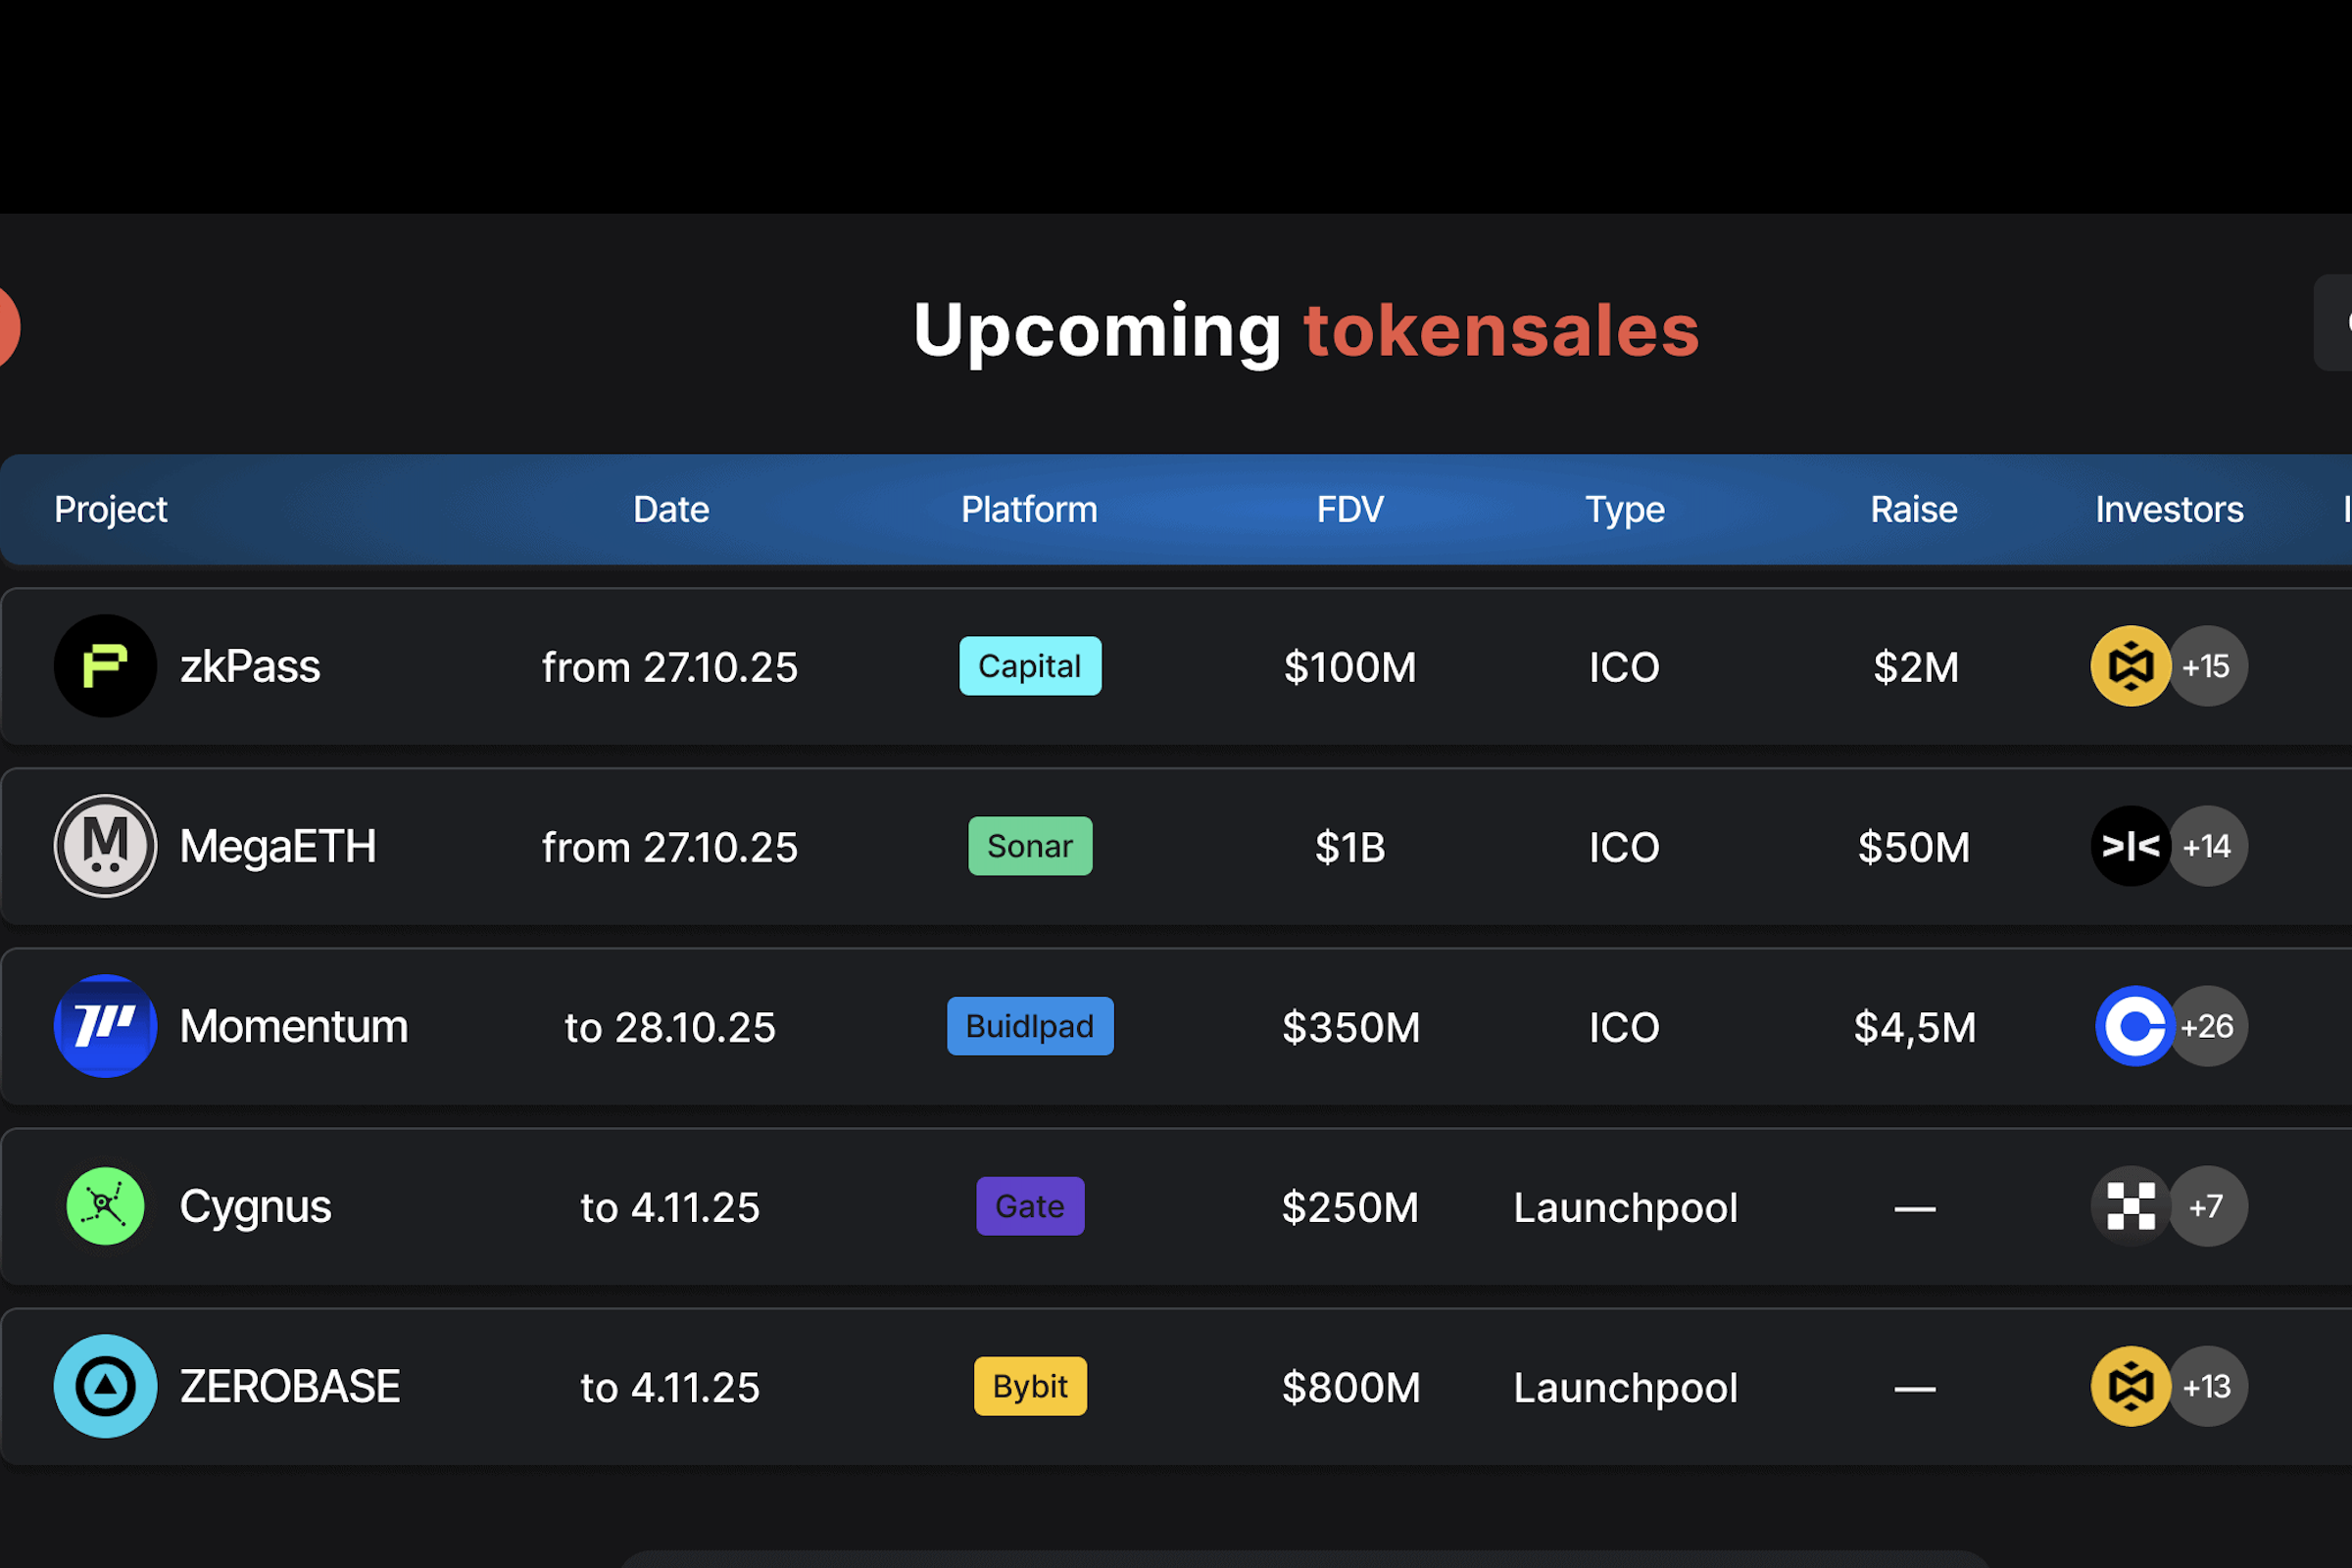The image size is (2352, 1568).
Task: Expand the +26 investors badge for Momentum
Action: pyautogui.click(x=2210, y=1026)
